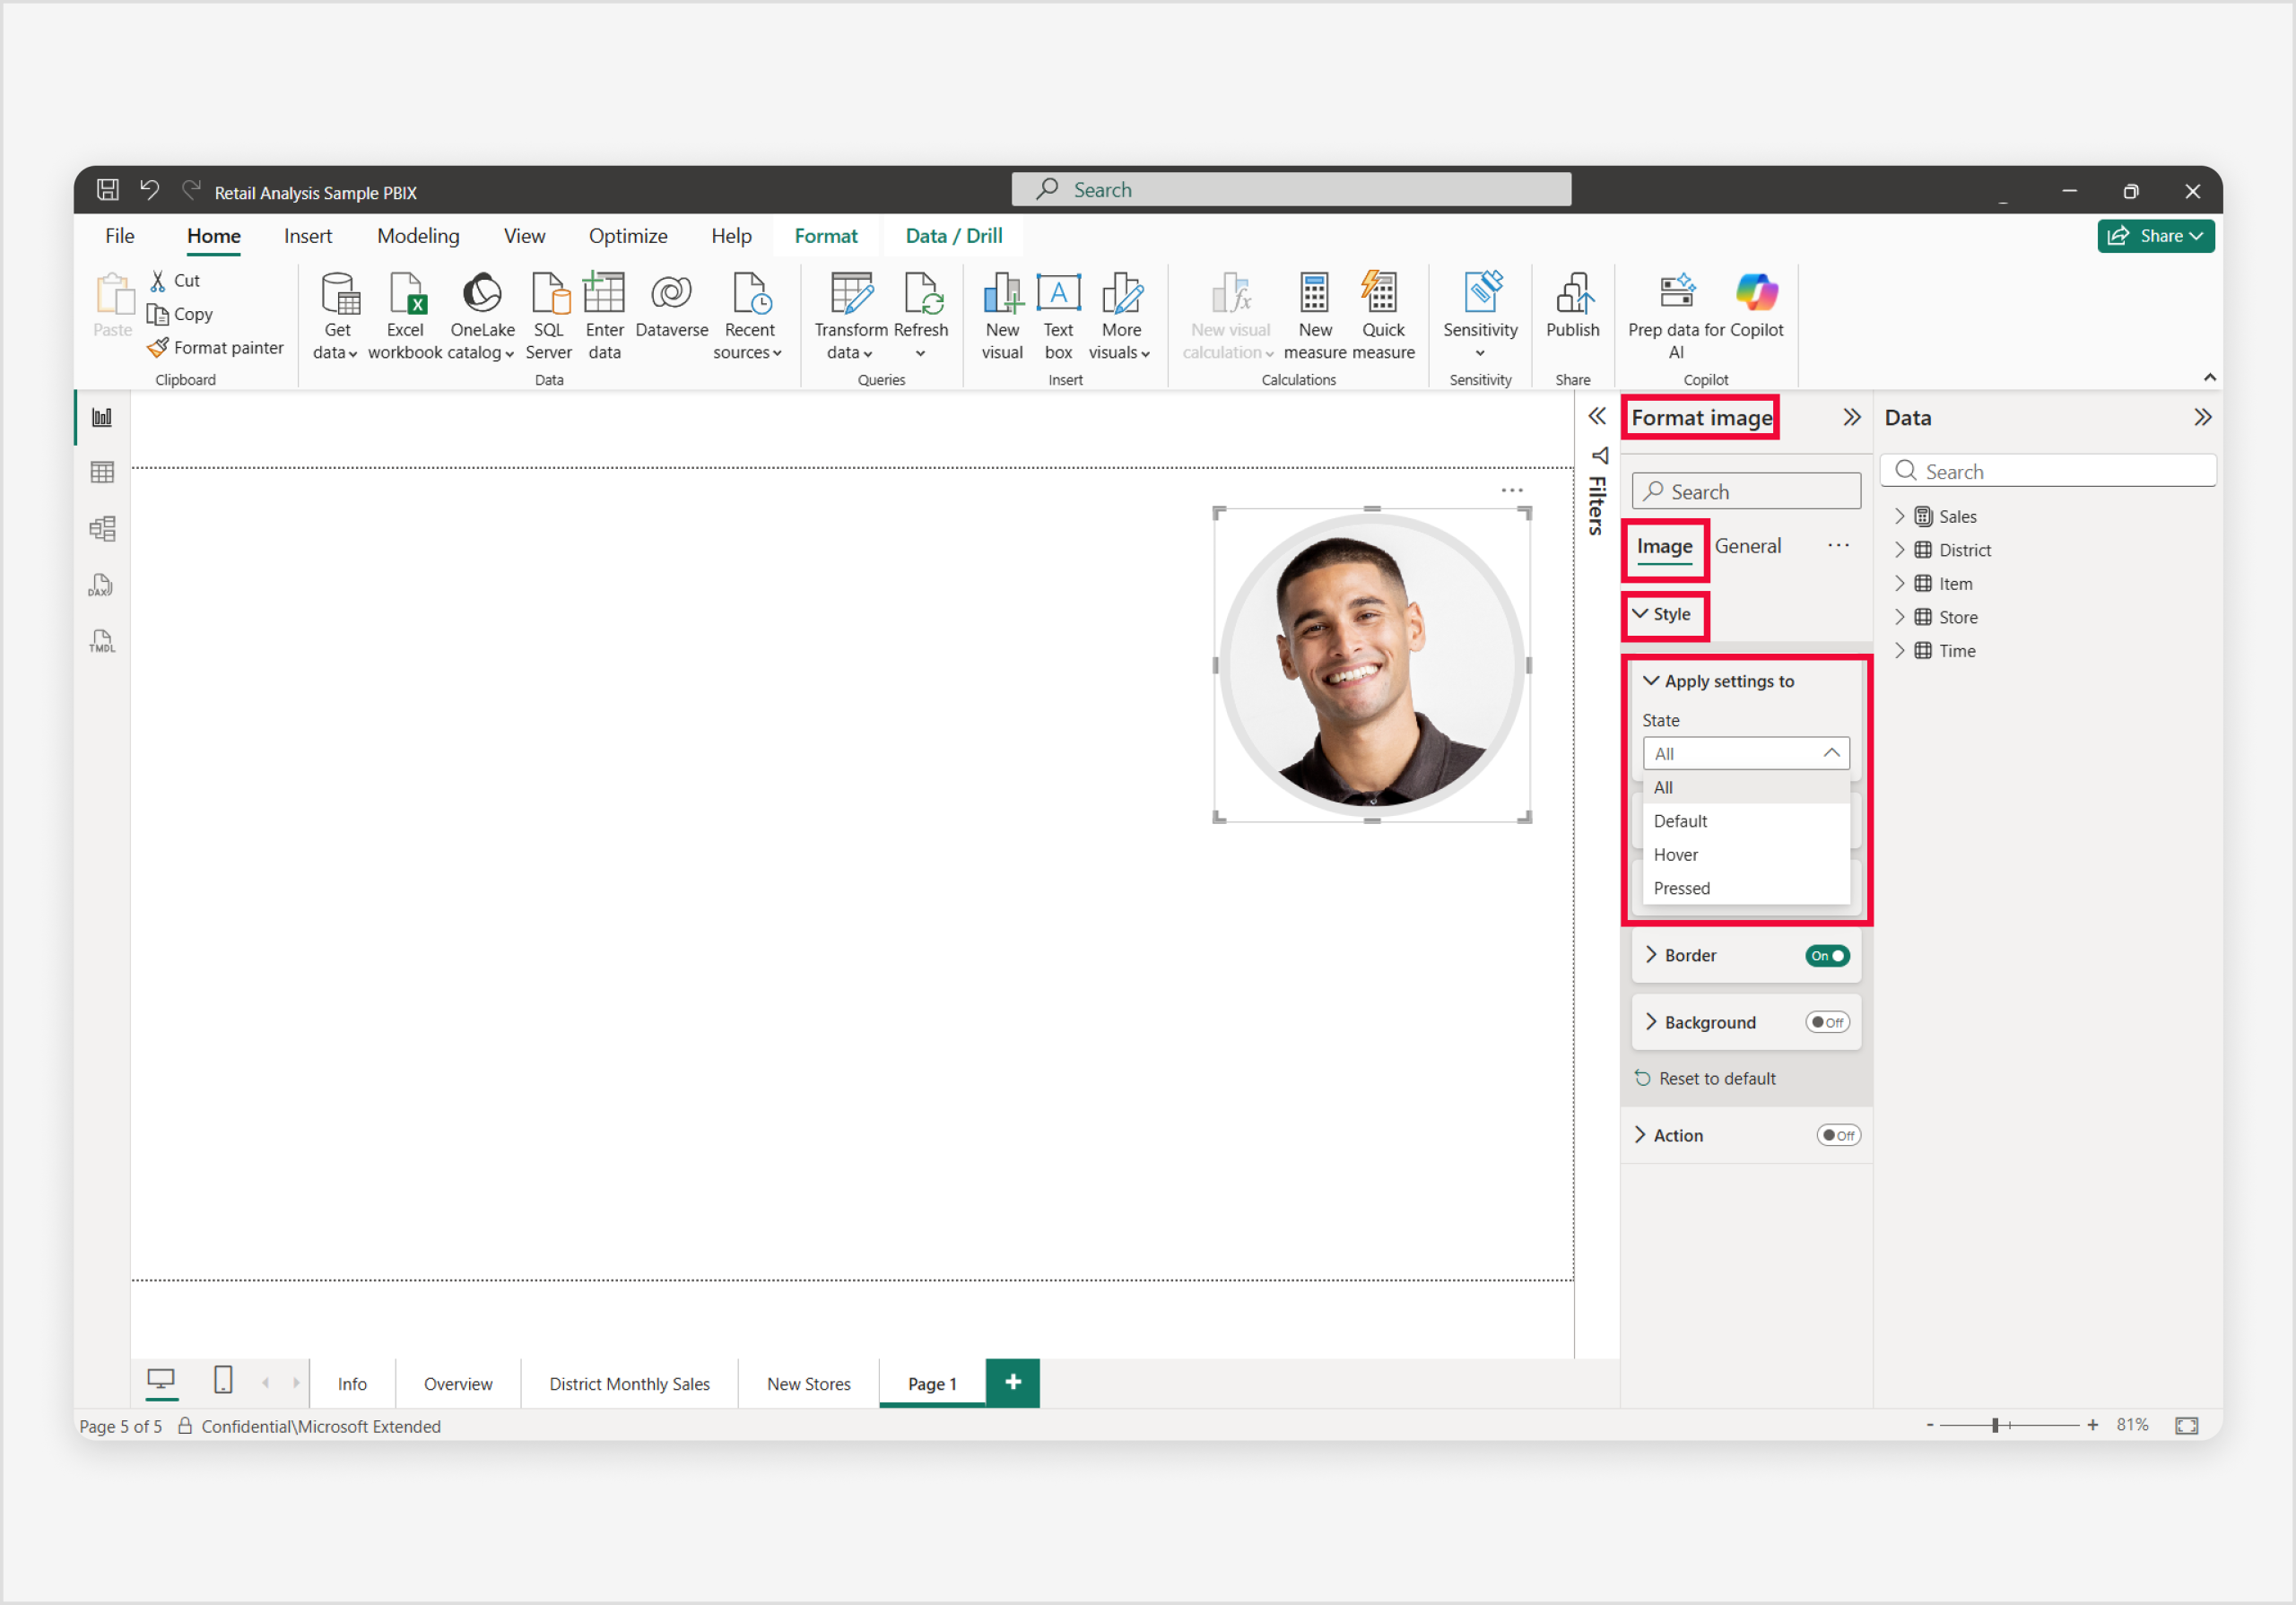Expand the Sales table in Data pane
Viewport: 2296px width, 1605px height.
[1900, 516]
